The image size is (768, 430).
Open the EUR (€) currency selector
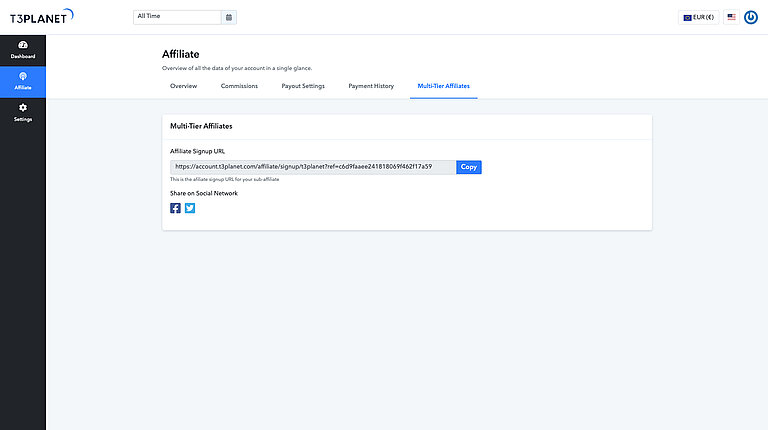698,17
